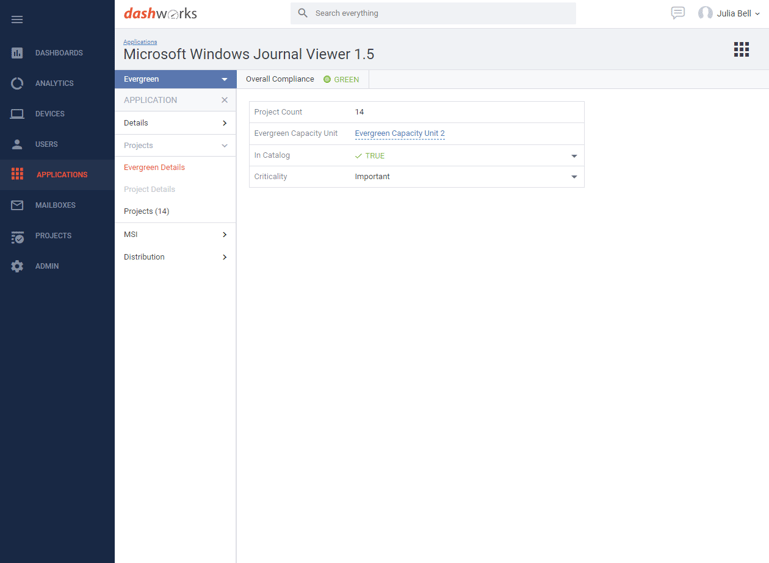This screenshot has width=769, height=563.
Task: Click Julia Bell's avatar icon
Action: click(x=705, y=13)
